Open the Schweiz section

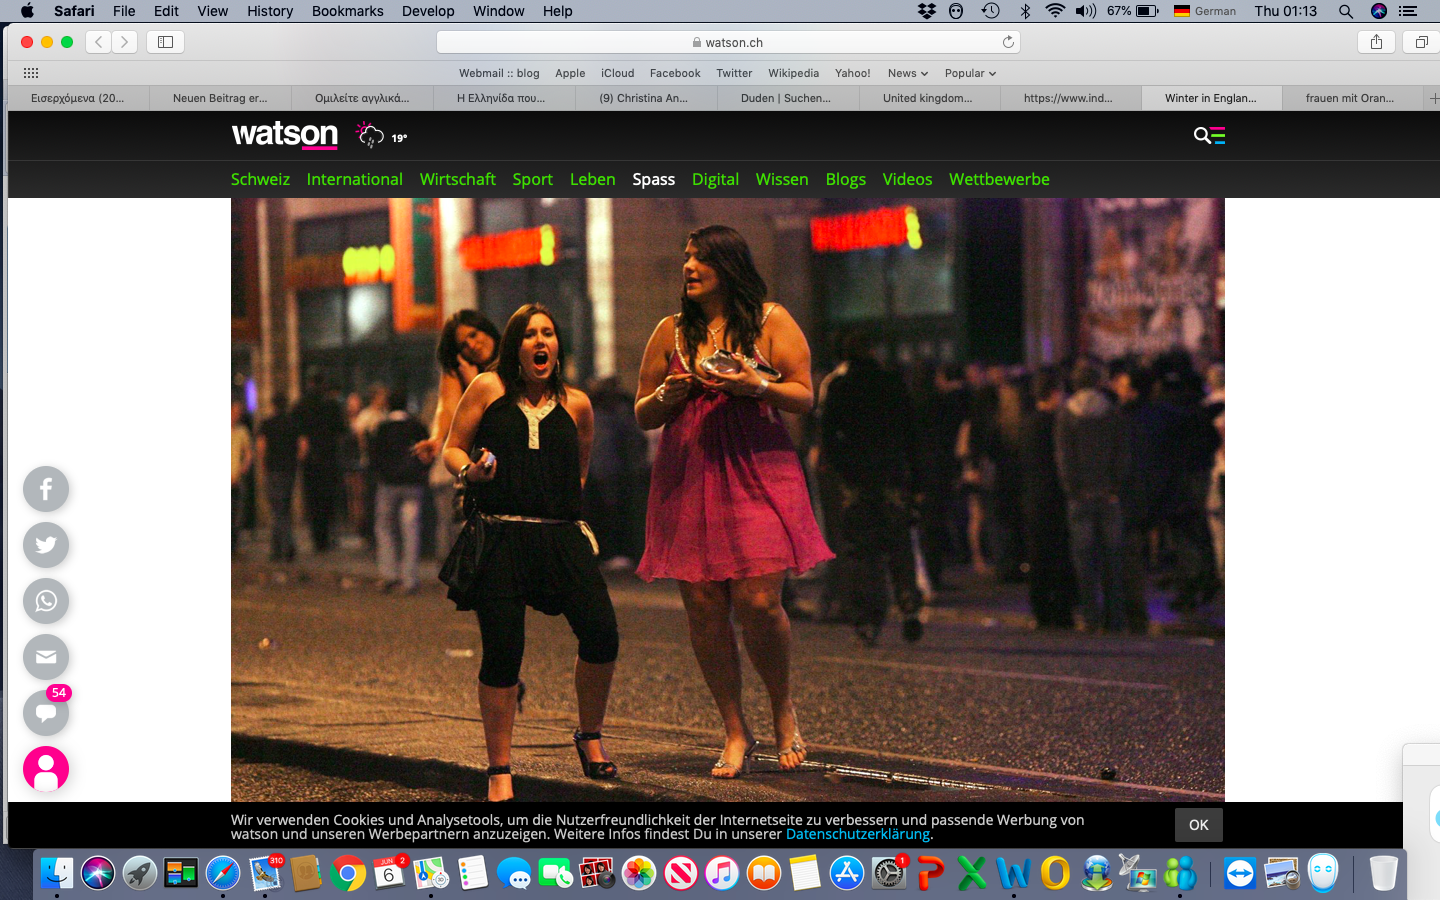tap(260, 179)
